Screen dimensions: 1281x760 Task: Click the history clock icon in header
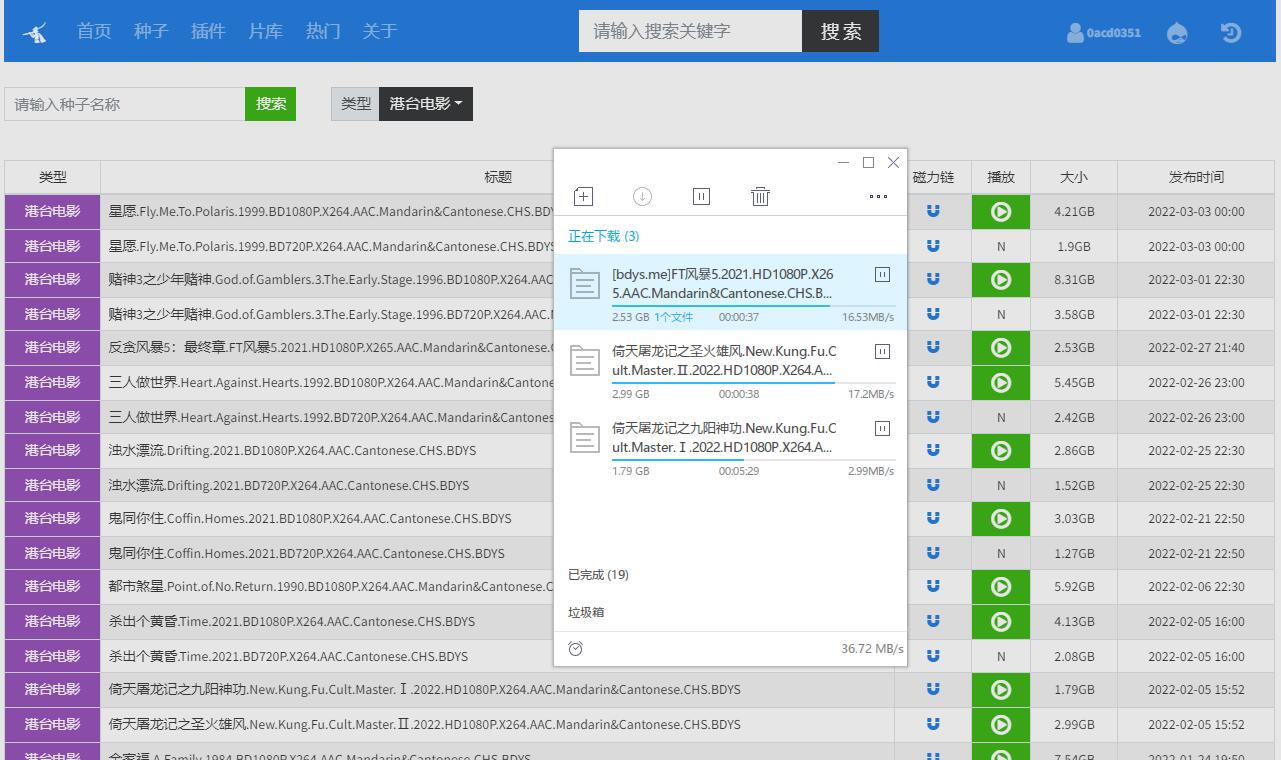(x=1231, y=32)
